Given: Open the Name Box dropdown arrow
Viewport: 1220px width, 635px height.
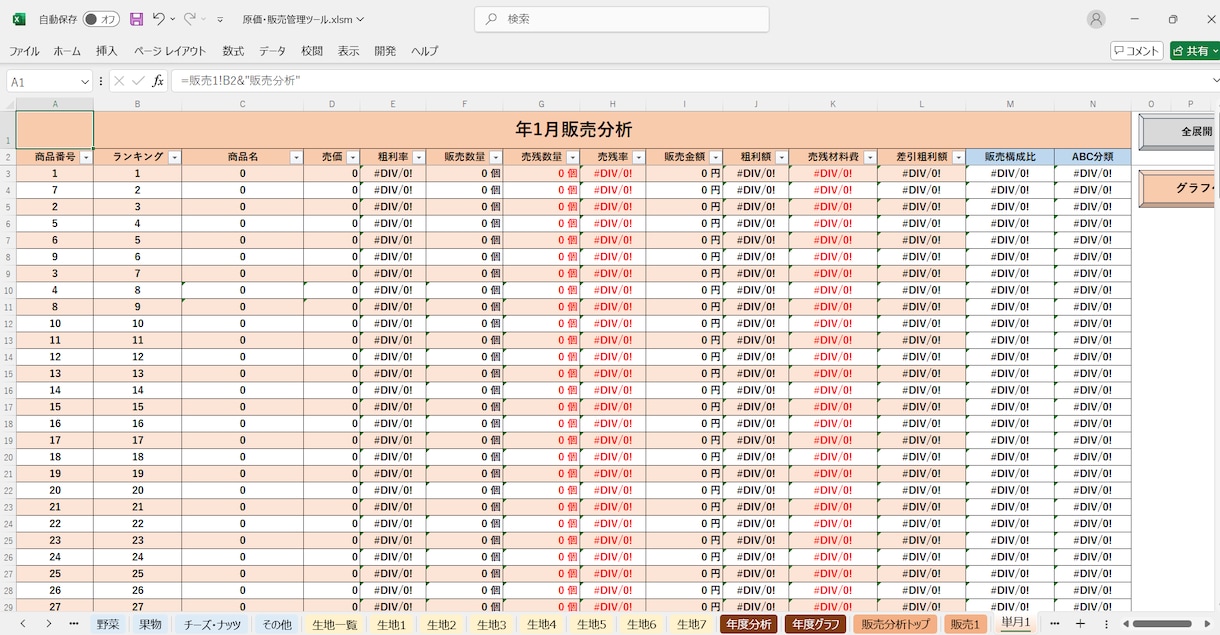Looking at the screenshot, I should [x=84, y=82].
